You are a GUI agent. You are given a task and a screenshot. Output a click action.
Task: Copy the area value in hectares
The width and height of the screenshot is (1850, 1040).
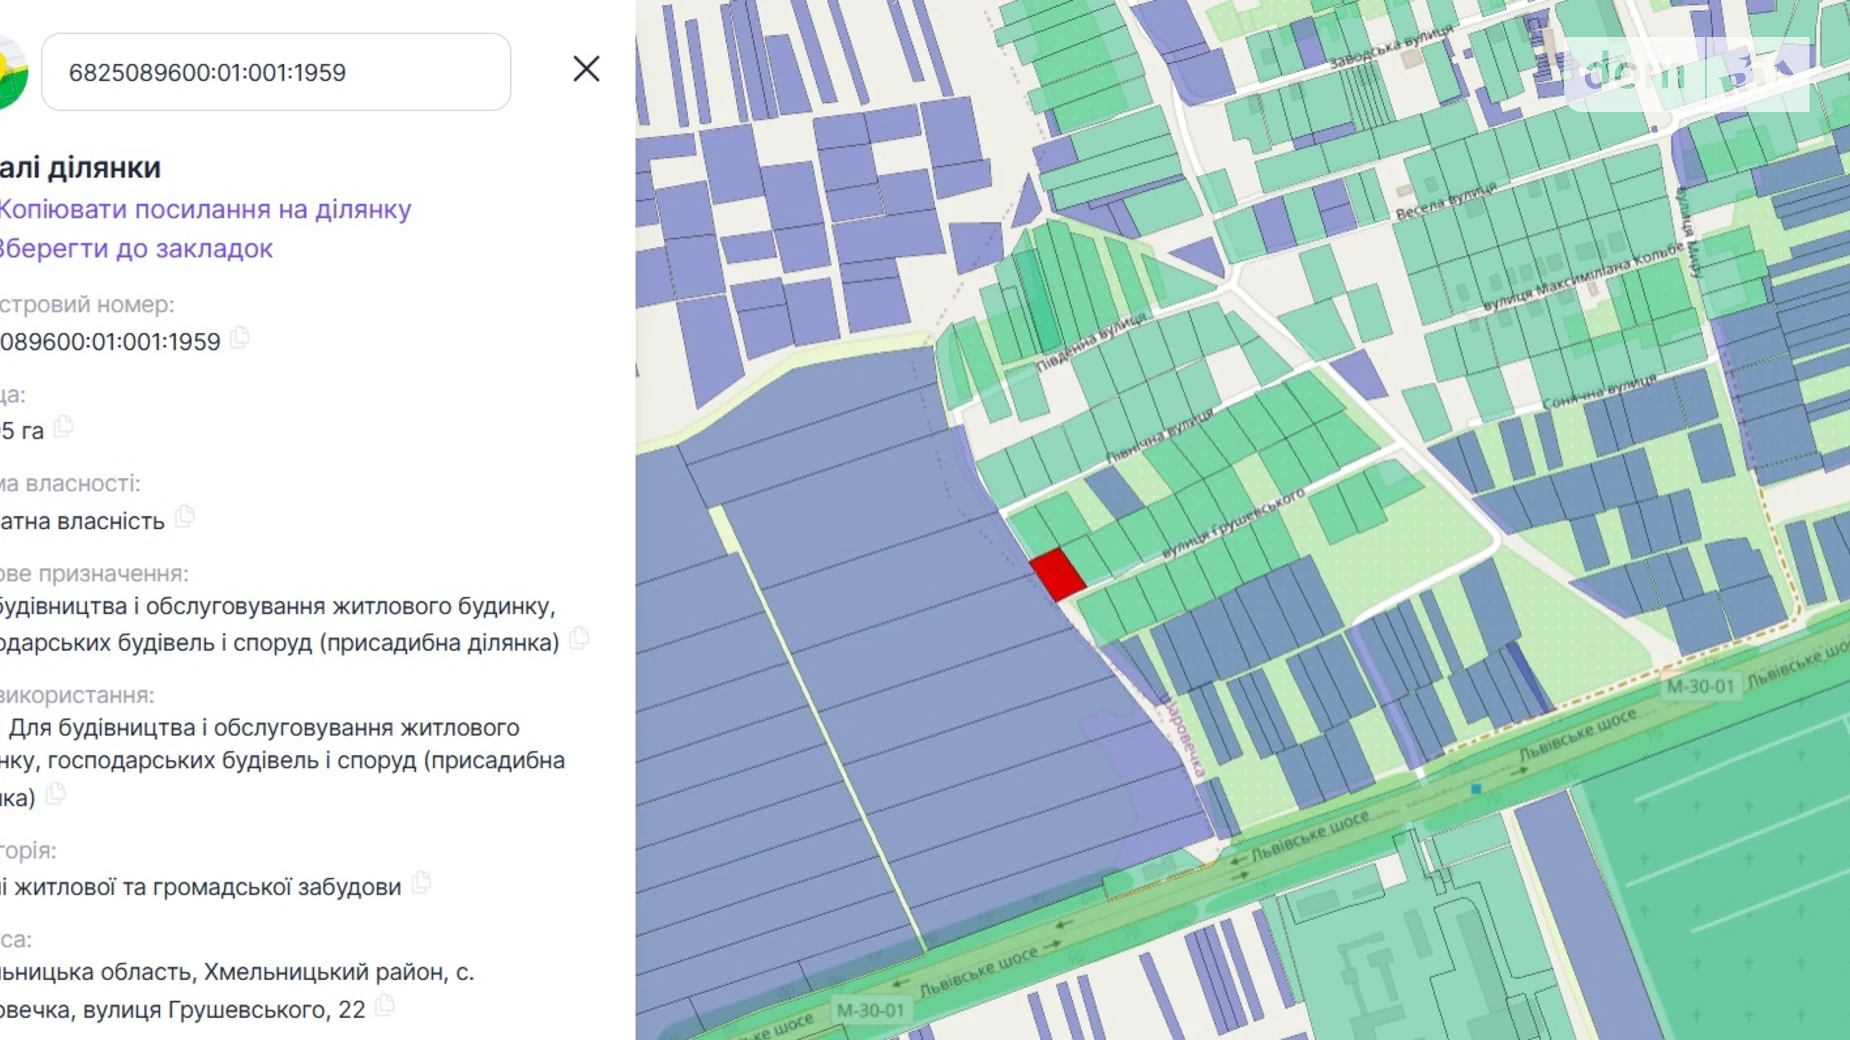click(x=64, y=428)
